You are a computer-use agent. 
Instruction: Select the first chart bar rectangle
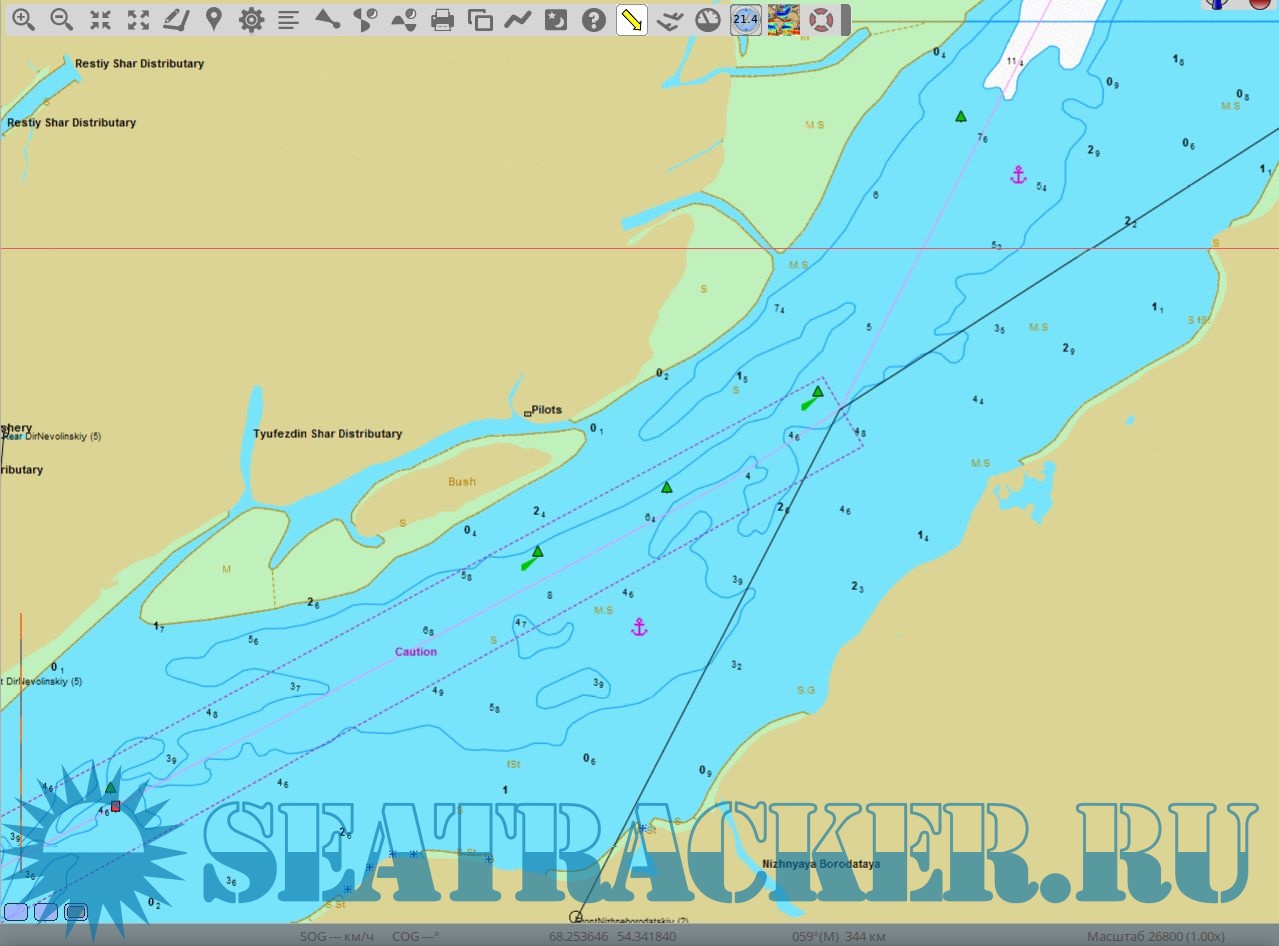tap(15, 912)
